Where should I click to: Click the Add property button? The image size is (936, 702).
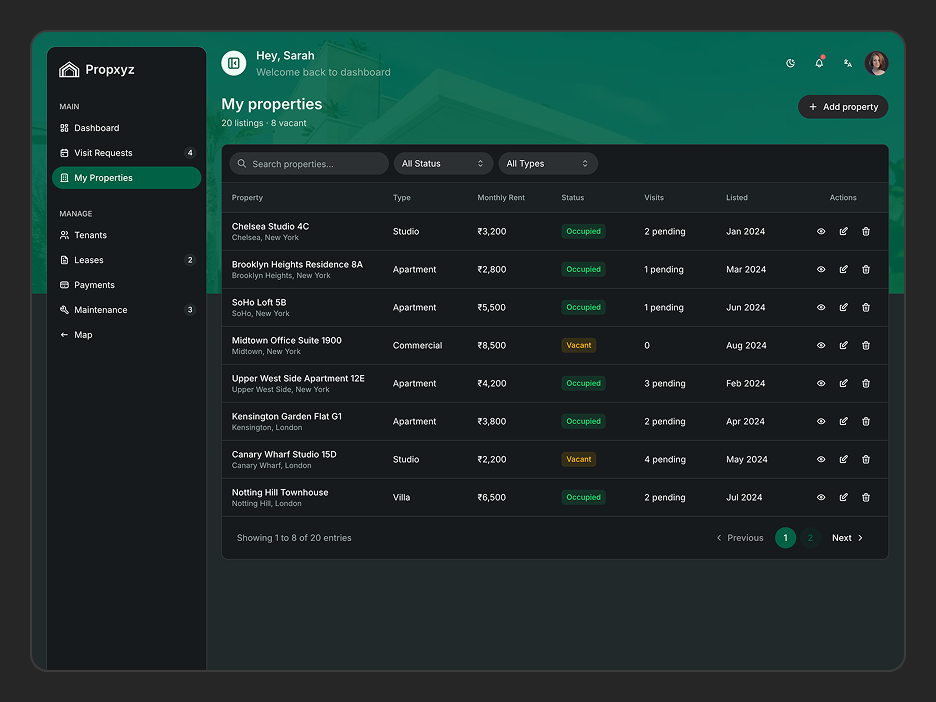click(x=843, y=107)
